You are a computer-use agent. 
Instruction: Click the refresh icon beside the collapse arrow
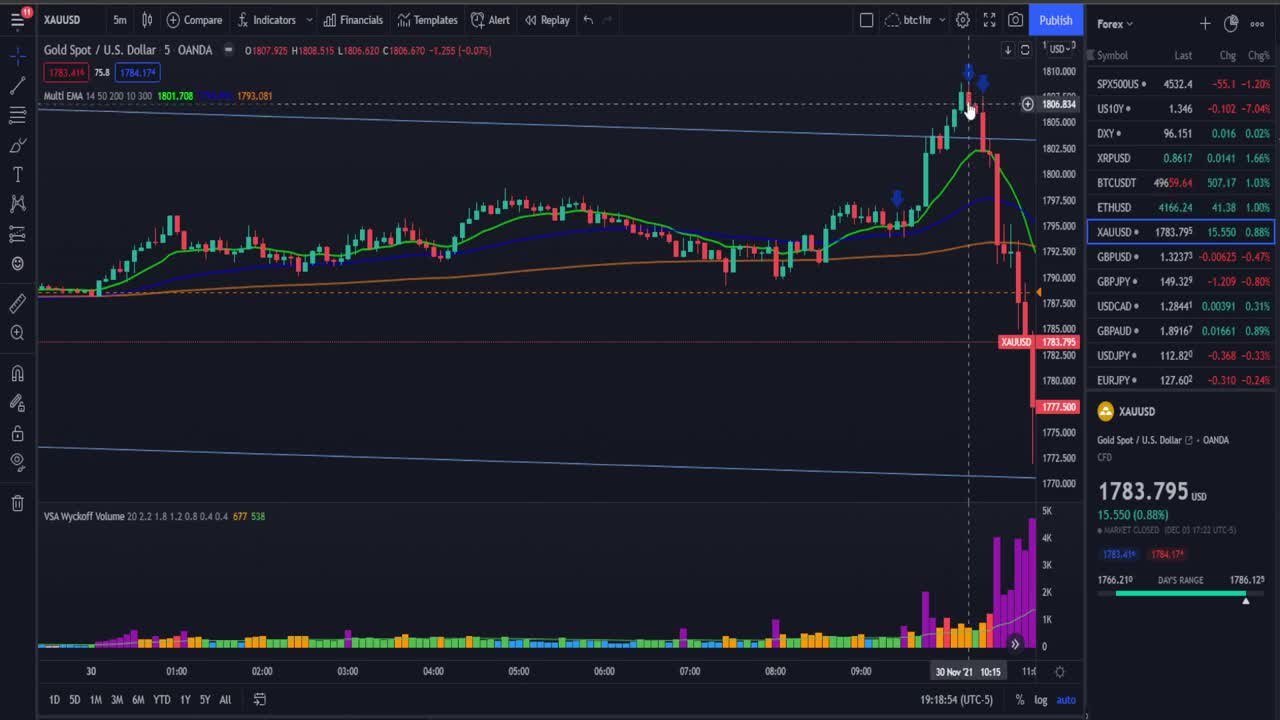pos(1025,50)
